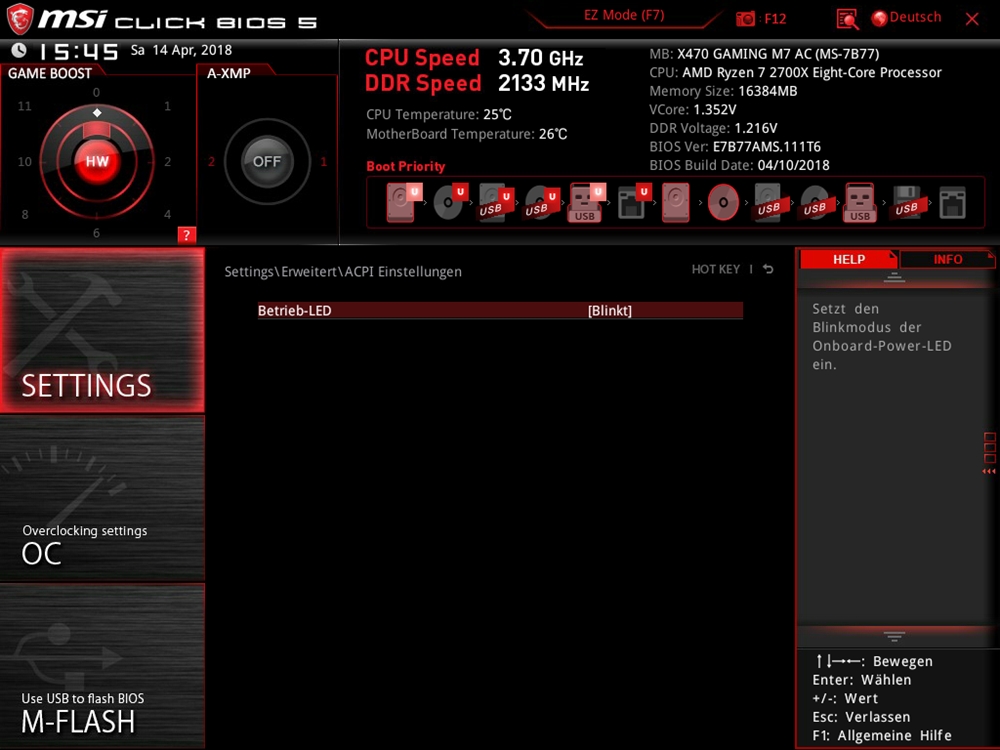Select A-XMP profile 2
Screen dimensions: 1000x750
pyautogui.click(x=211, y=161)
